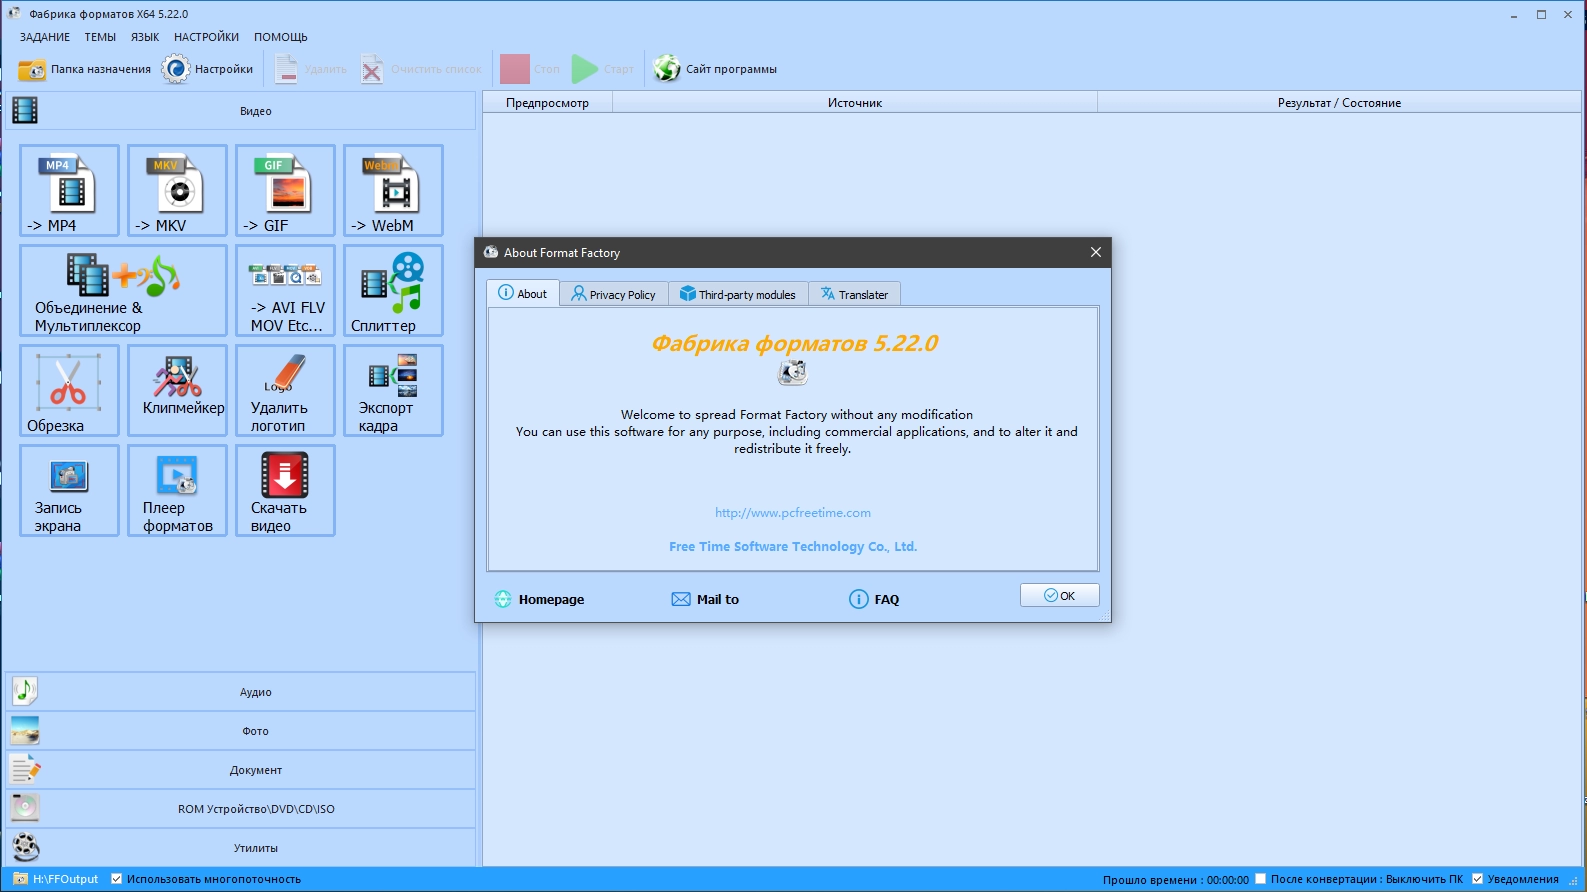
Task: Pick the -> WebM conversion tile
Action: [x=393, y=190]
